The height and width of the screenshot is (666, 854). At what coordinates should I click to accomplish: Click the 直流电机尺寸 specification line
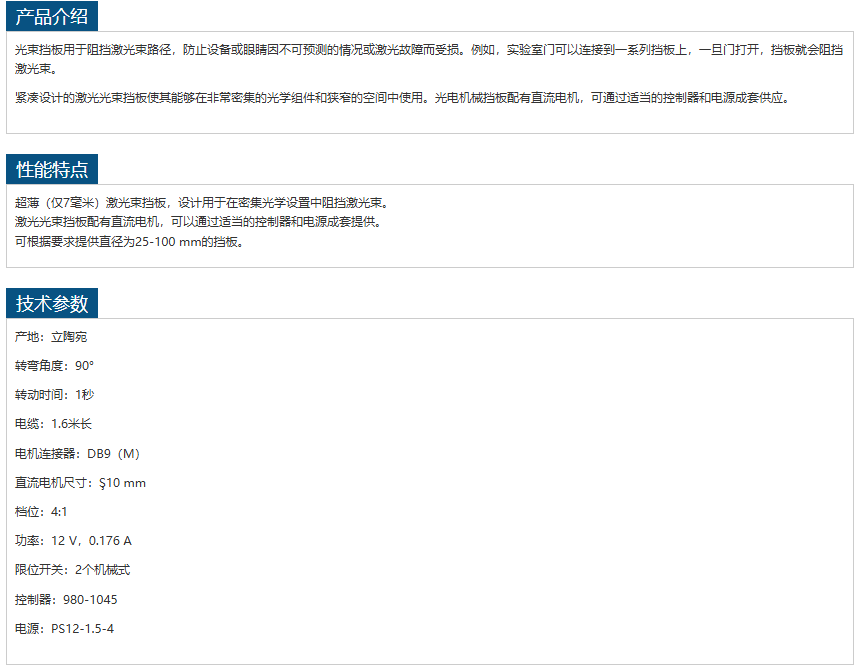click(80, 483)
